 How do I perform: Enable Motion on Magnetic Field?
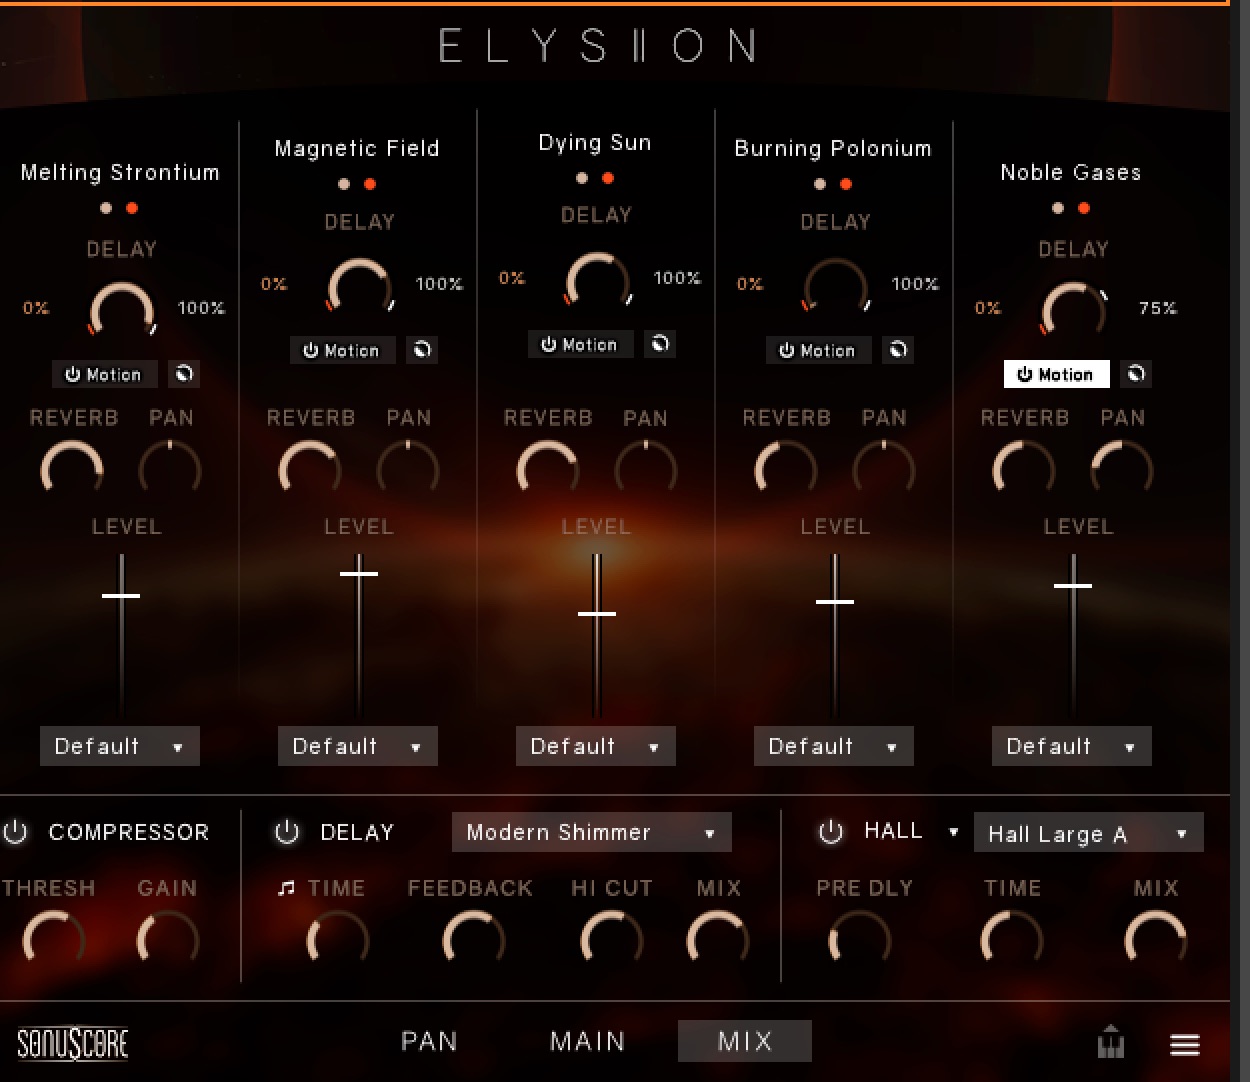pyautogui.click(x=342, y=350)
